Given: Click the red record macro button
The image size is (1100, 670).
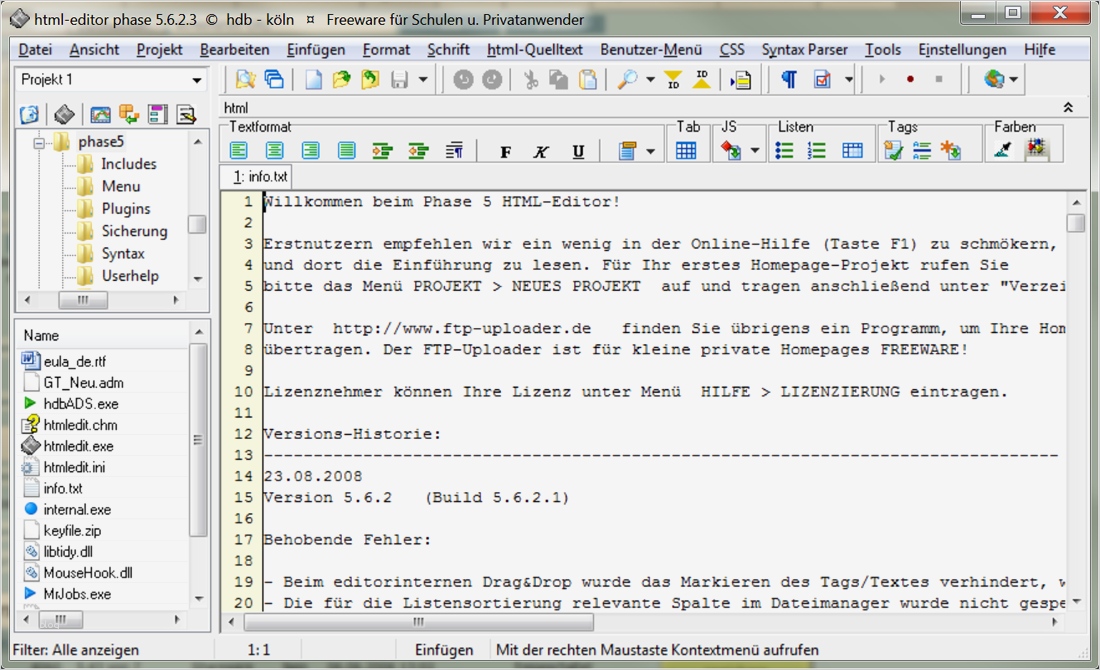Looking at the screenshot, I should (x=910, y=79).
